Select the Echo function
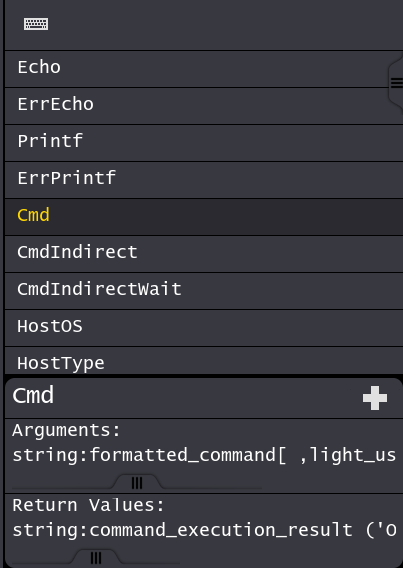 click(x=204, y=69)
